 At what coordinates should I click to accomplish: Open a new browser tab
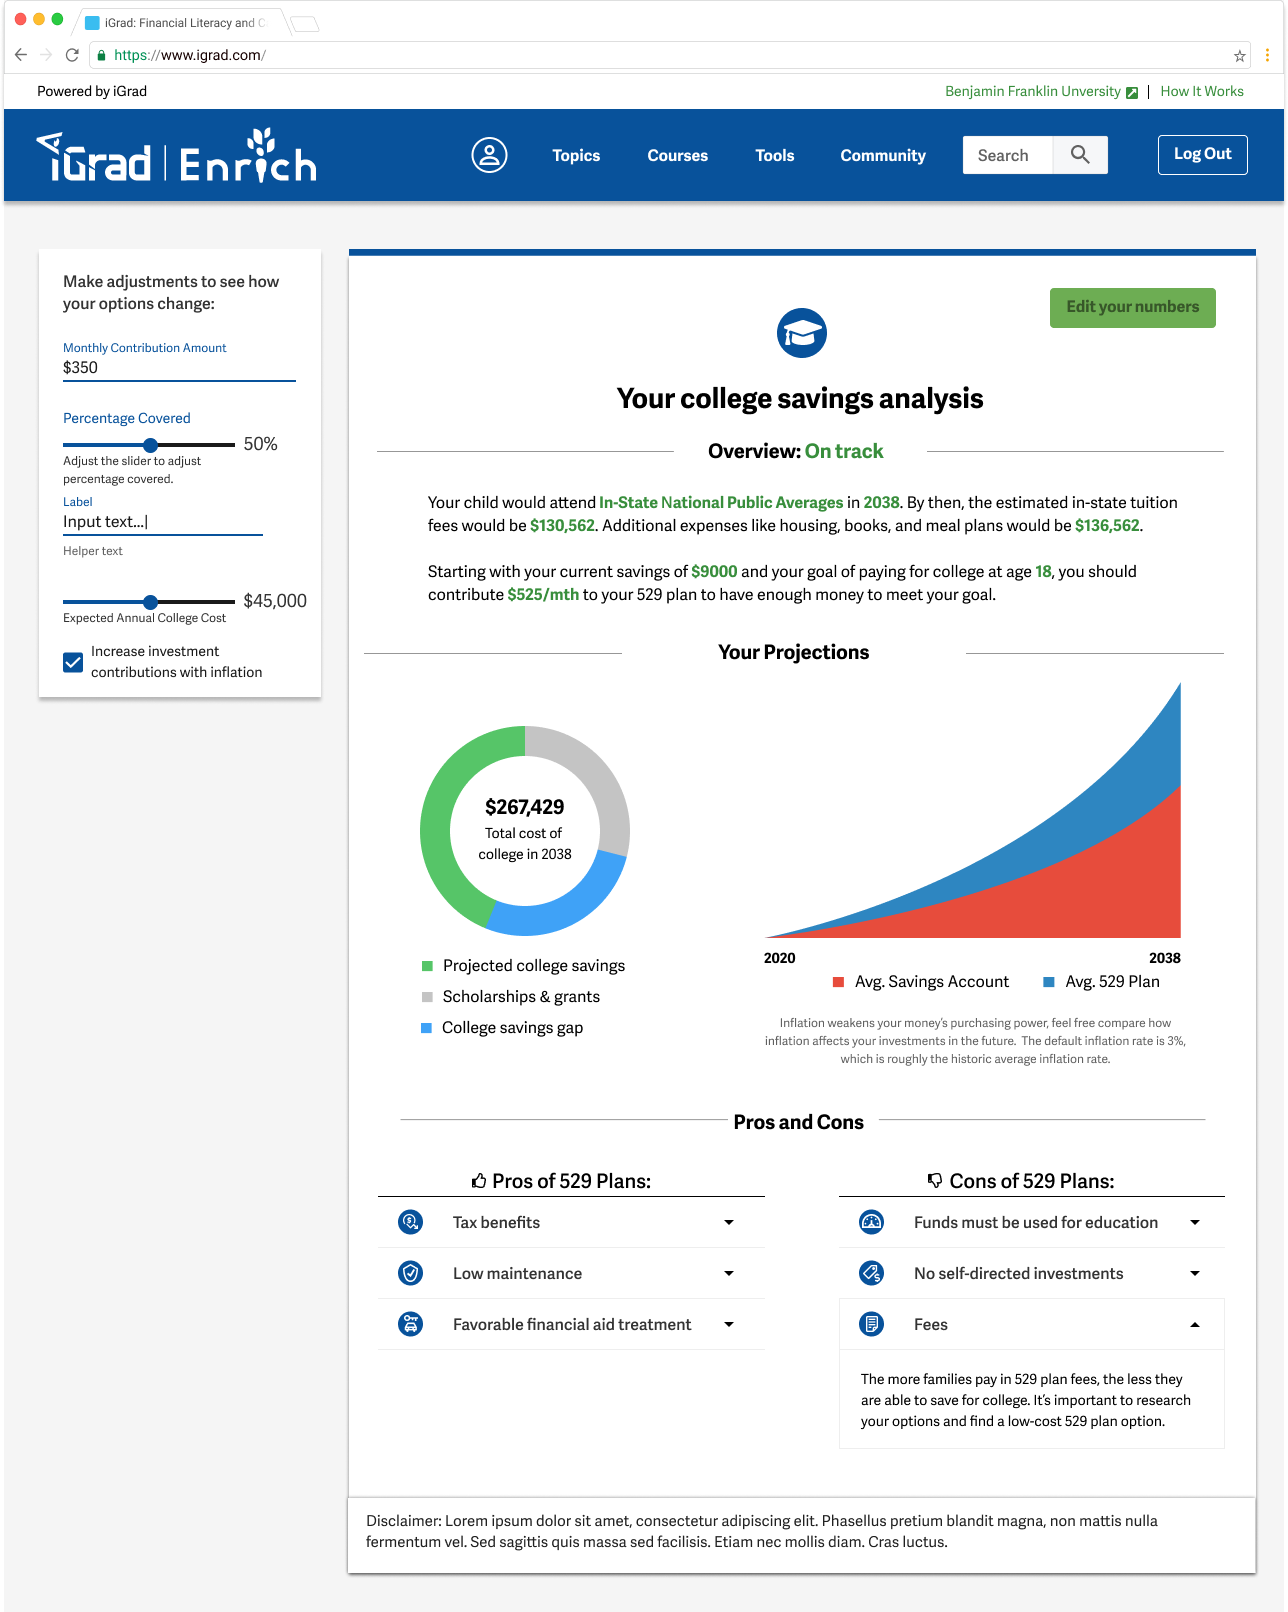coord(305,24)
